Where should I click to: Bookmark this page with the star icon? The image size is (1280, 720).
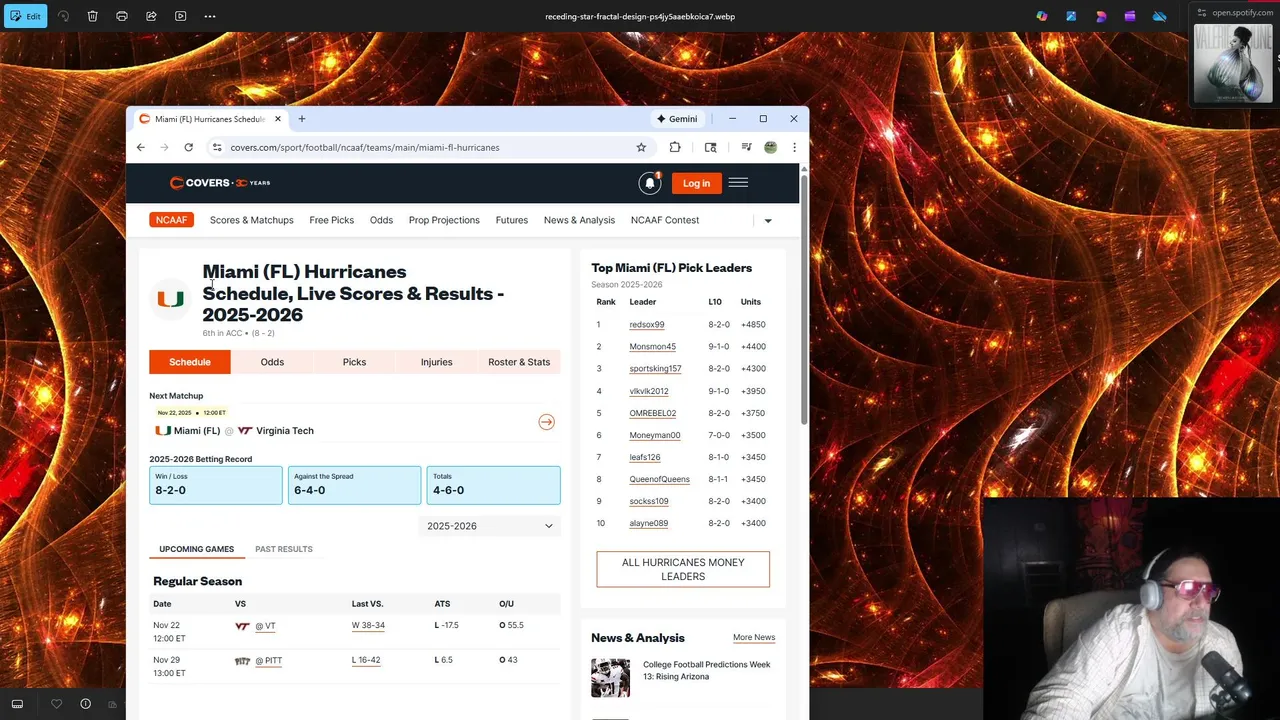point(641,147)
